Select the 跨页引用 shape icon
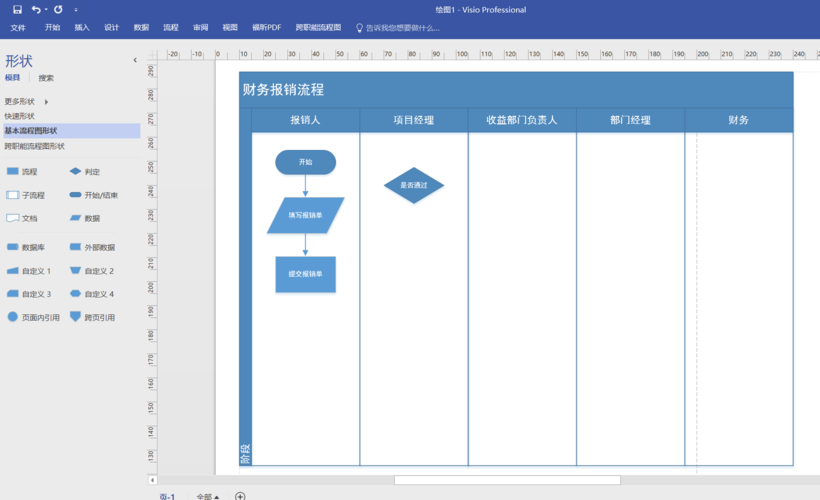The width and height of the screenshot is (820, 500). coord(75,316)
